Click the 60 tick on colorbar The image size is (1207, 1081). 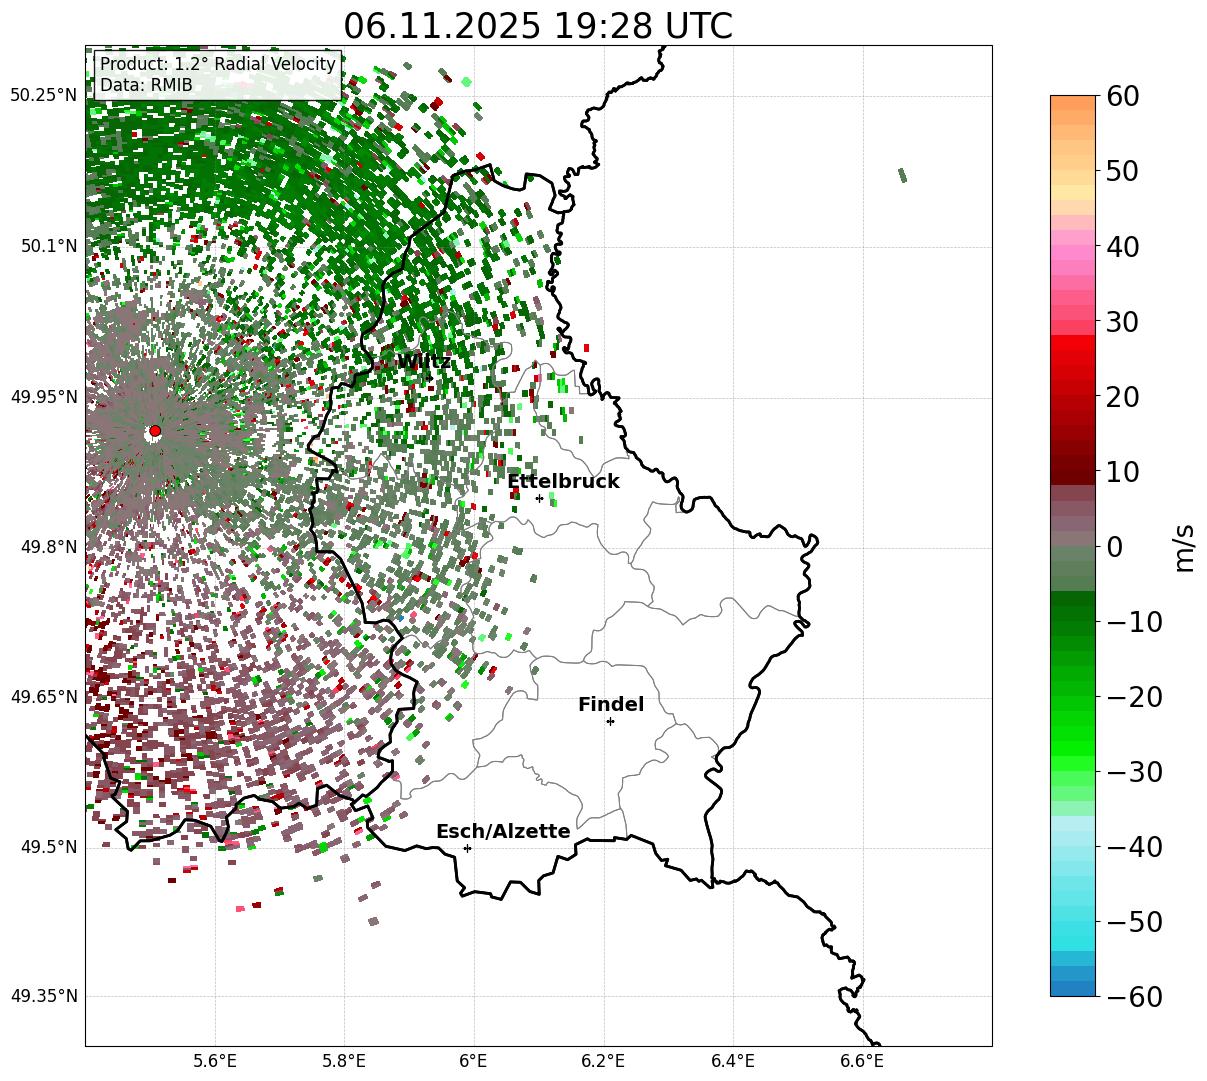[1125, 96]
